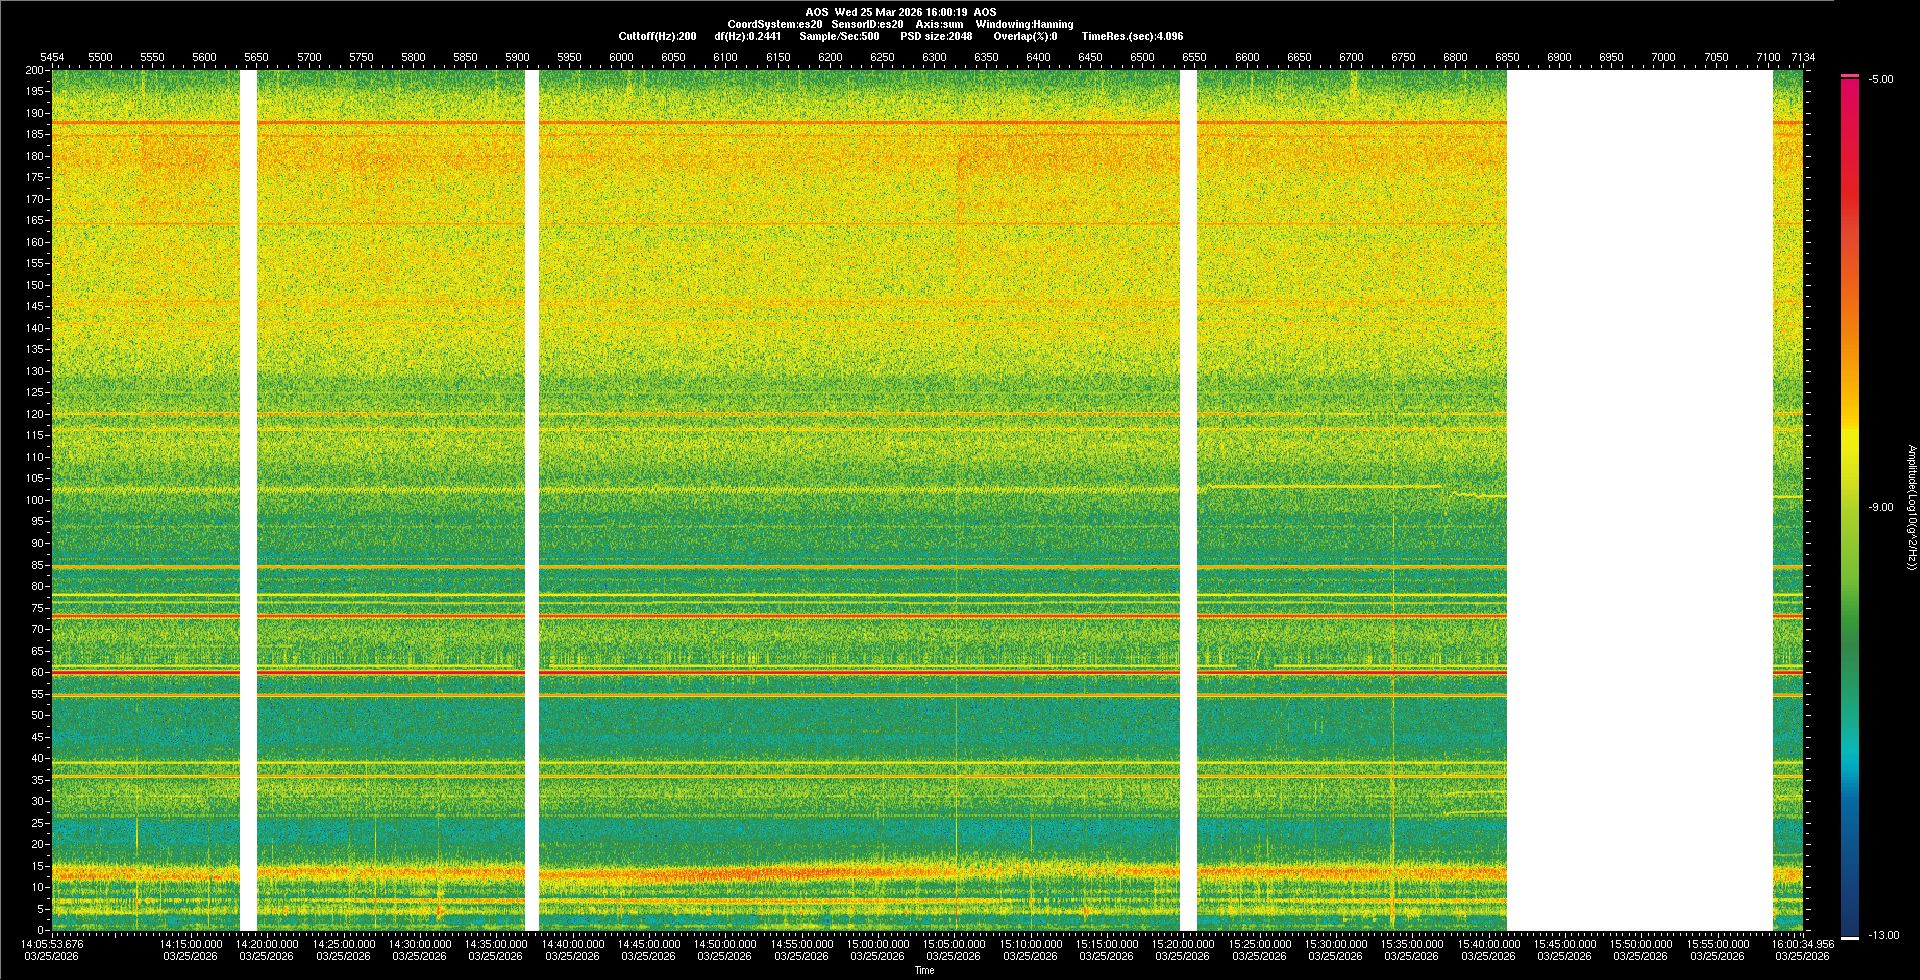Click the Sample/Sec:500 header text
The image size is (1920, 980).
coord(839,36)
